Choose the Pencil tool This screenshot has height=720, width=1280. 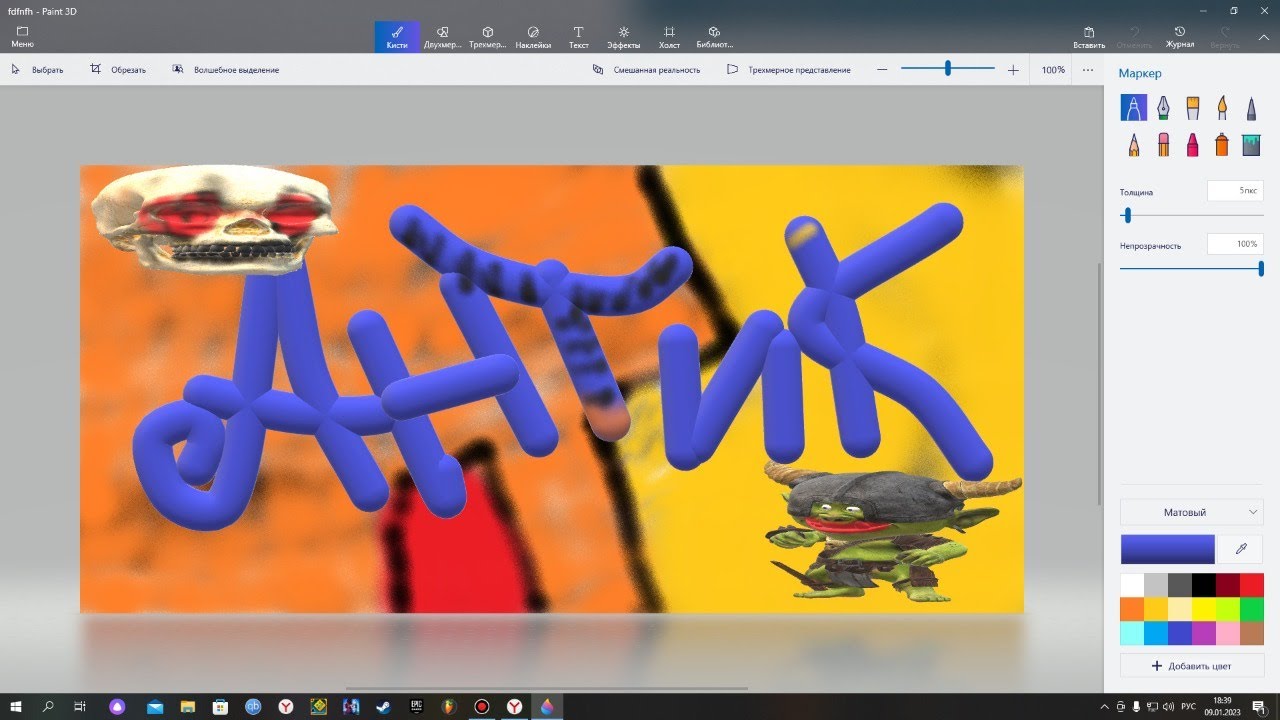point(1134,145)
